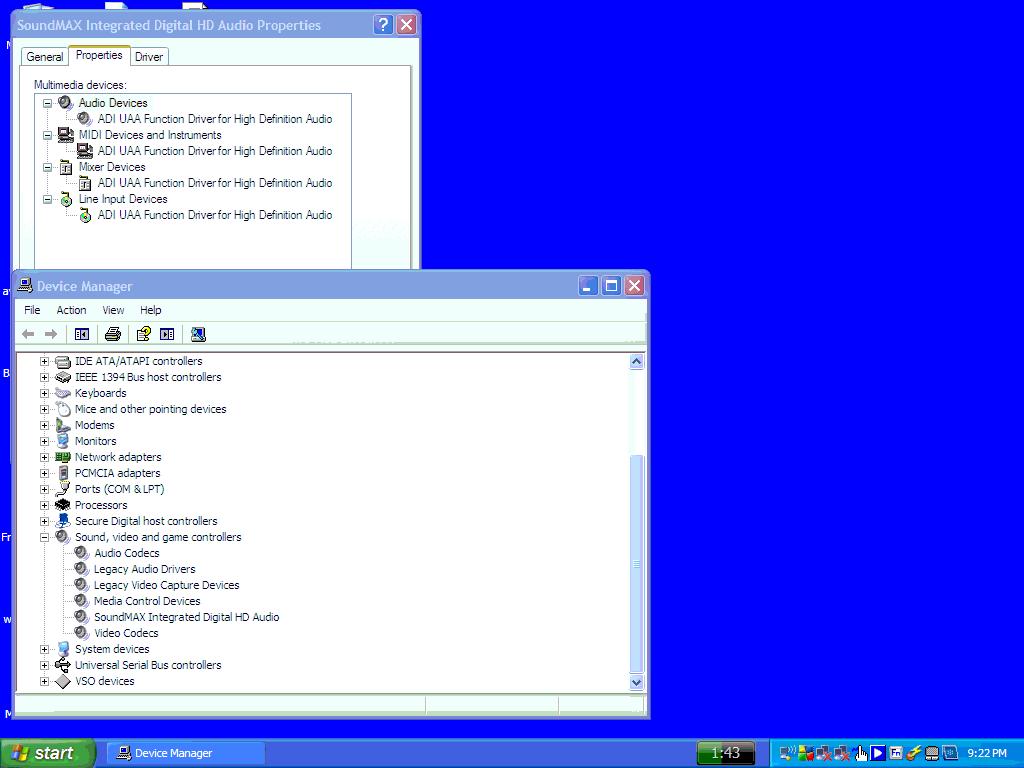This screenshot has width=1024, height=768.
Task: Switch to the Driver tab
Action: pos(149,57)
